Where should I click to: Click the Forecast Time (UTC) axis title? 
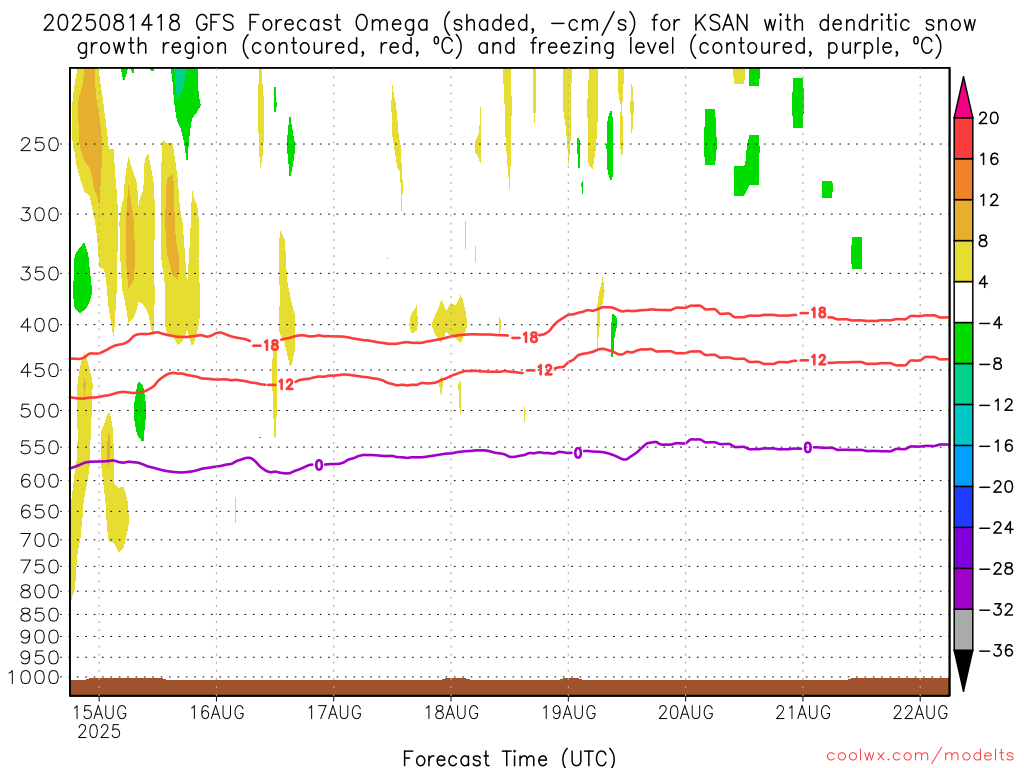[x=509, y=758]
